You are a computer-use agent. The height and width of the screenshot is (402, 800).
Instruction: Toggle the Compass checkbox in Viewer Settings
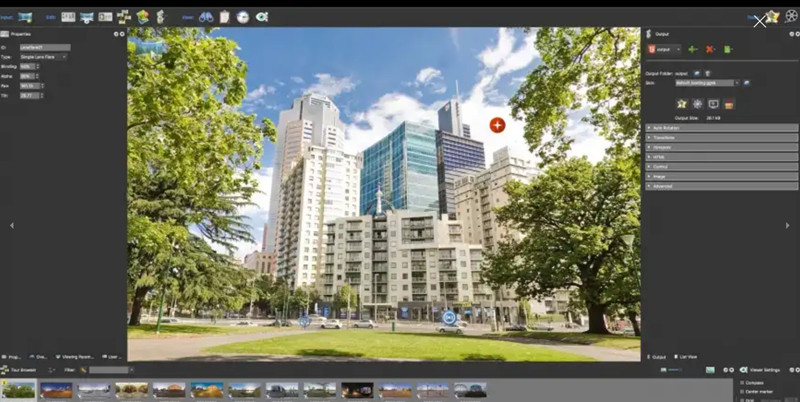click(x=742, y=383)
